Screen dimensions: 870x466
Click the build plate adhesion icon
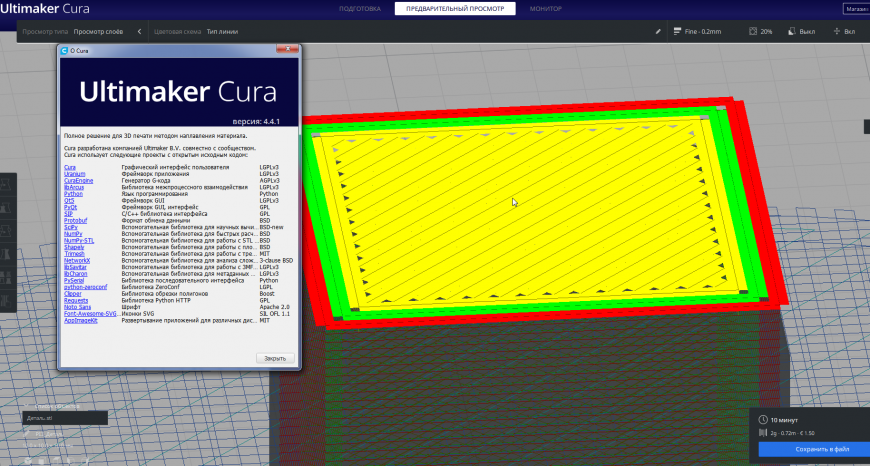[x=837, y=32]
